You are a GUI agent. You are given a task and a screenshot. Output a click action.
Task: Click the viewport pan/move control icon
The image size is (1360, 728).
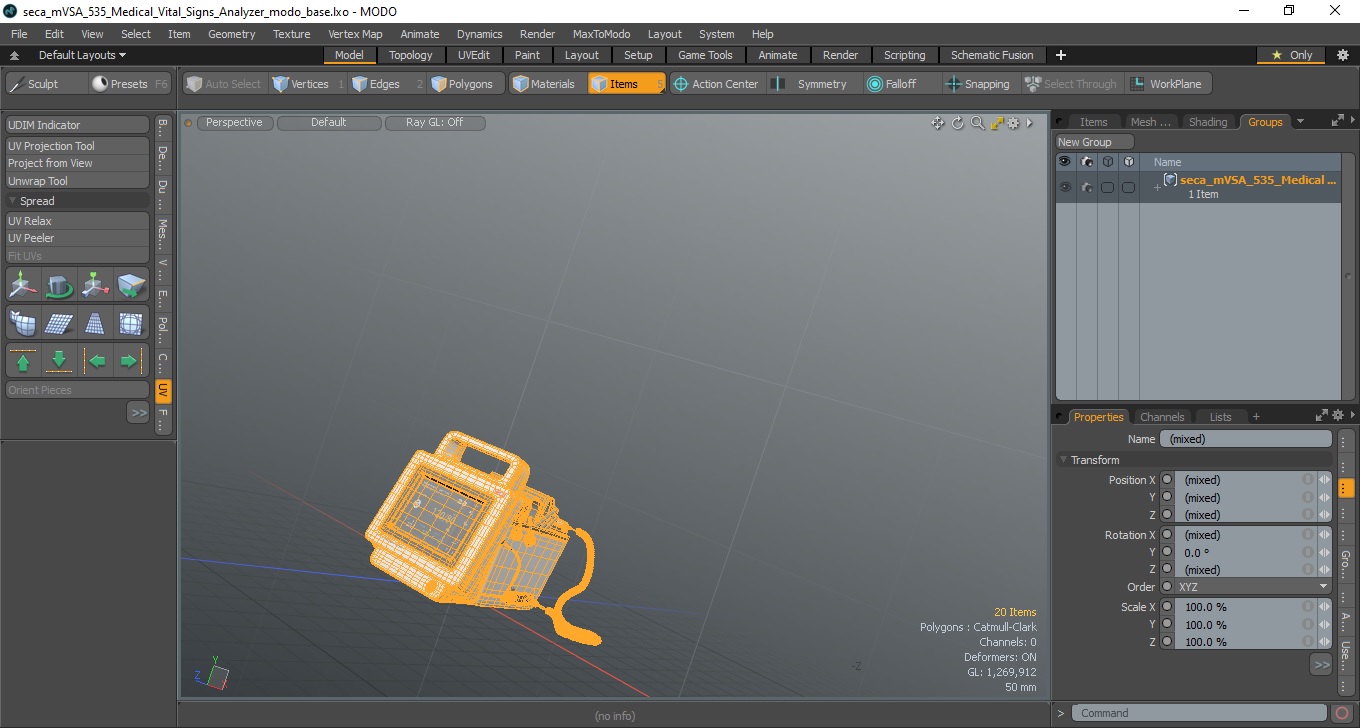coord(937,123)
